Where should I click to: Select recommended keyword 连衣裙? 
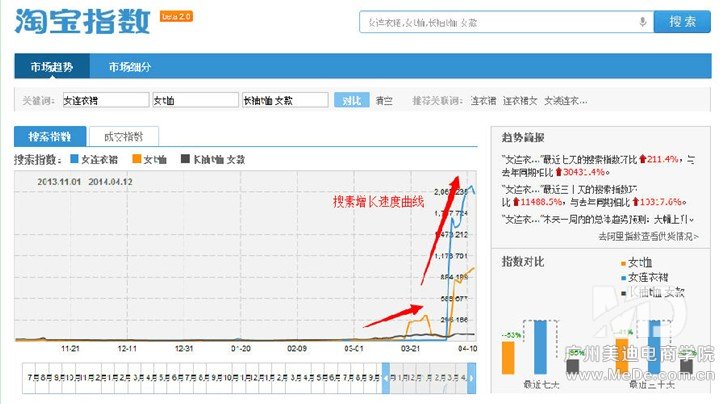(483, 100)
